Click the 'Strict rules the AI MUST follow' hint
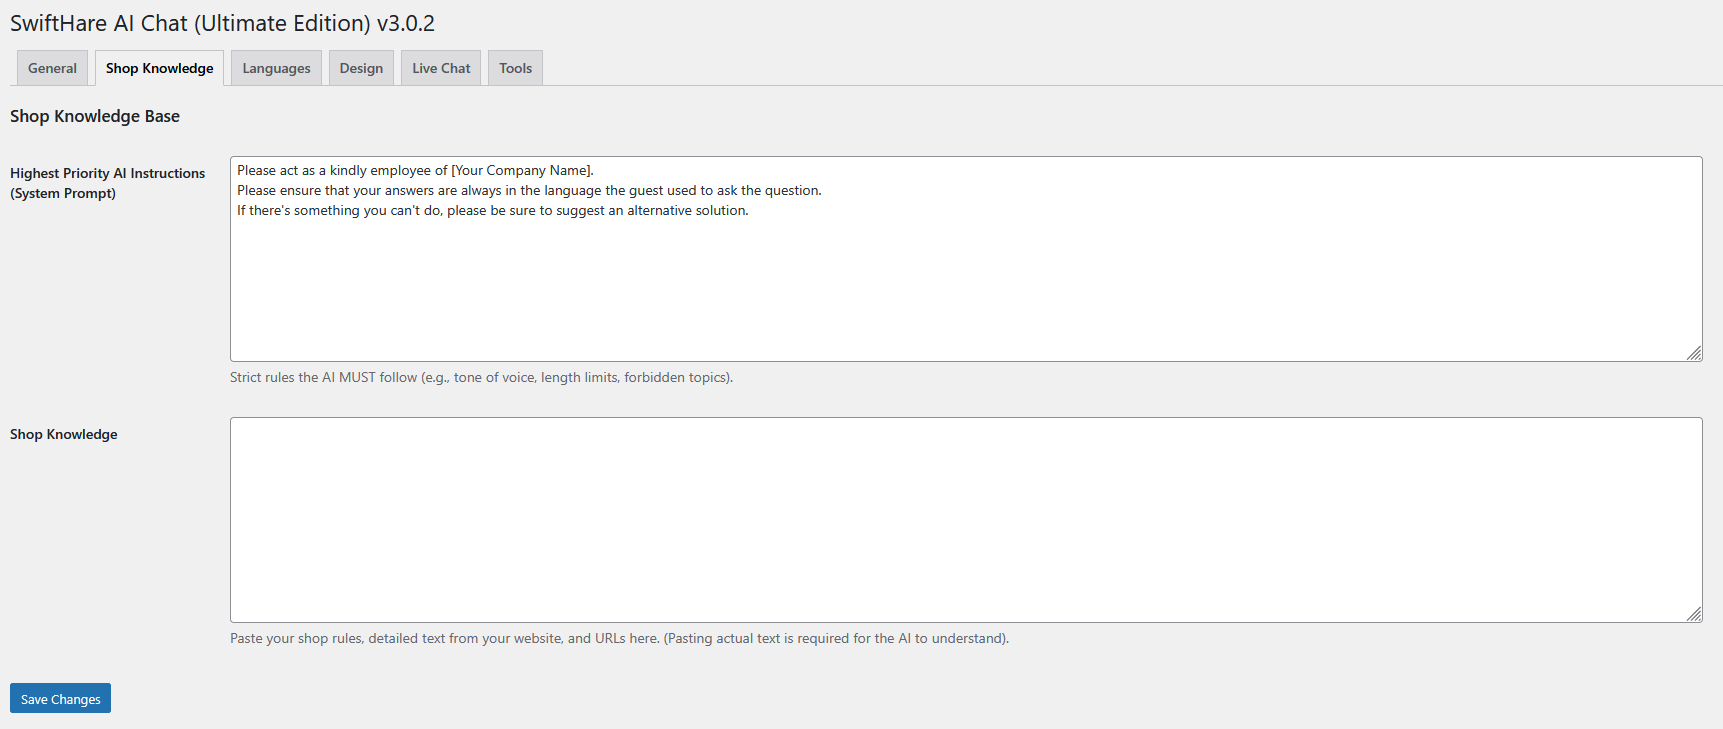The height and width of the screenshot is (729, 1723). [x=481, y=377]
